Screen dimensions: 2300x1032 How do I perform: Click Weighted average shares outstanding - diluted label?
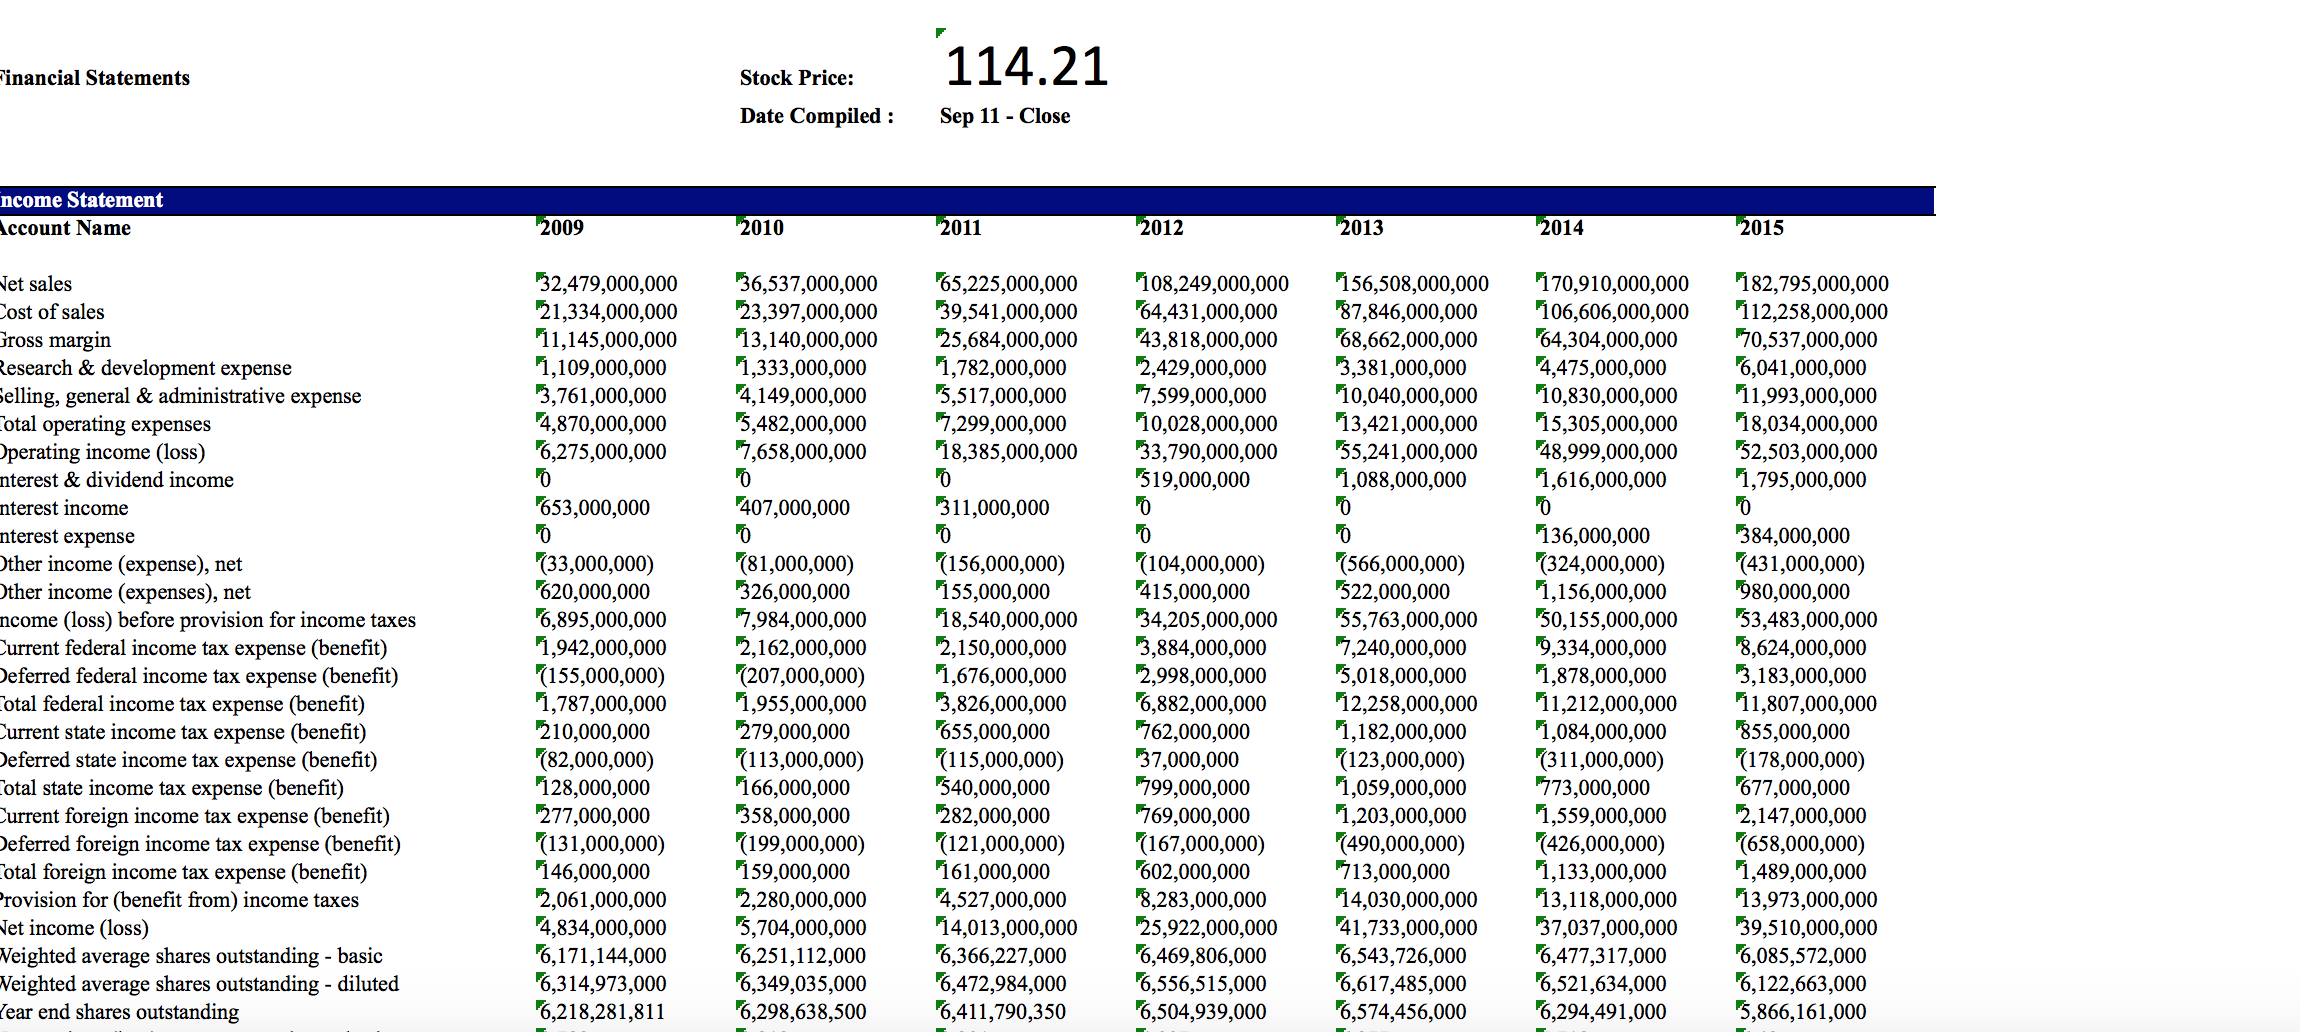pyautogui.click(x=199, y=984)
